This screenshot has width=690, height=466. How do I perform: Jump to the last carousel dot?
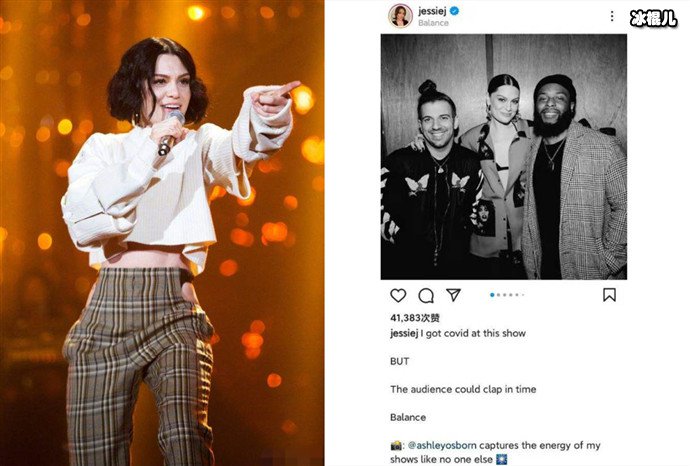click(x=523, y=295)
